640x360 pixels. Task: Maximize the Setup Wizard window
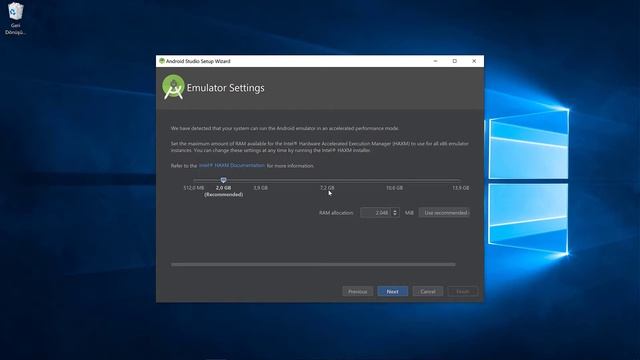click(x=455, y=61)
